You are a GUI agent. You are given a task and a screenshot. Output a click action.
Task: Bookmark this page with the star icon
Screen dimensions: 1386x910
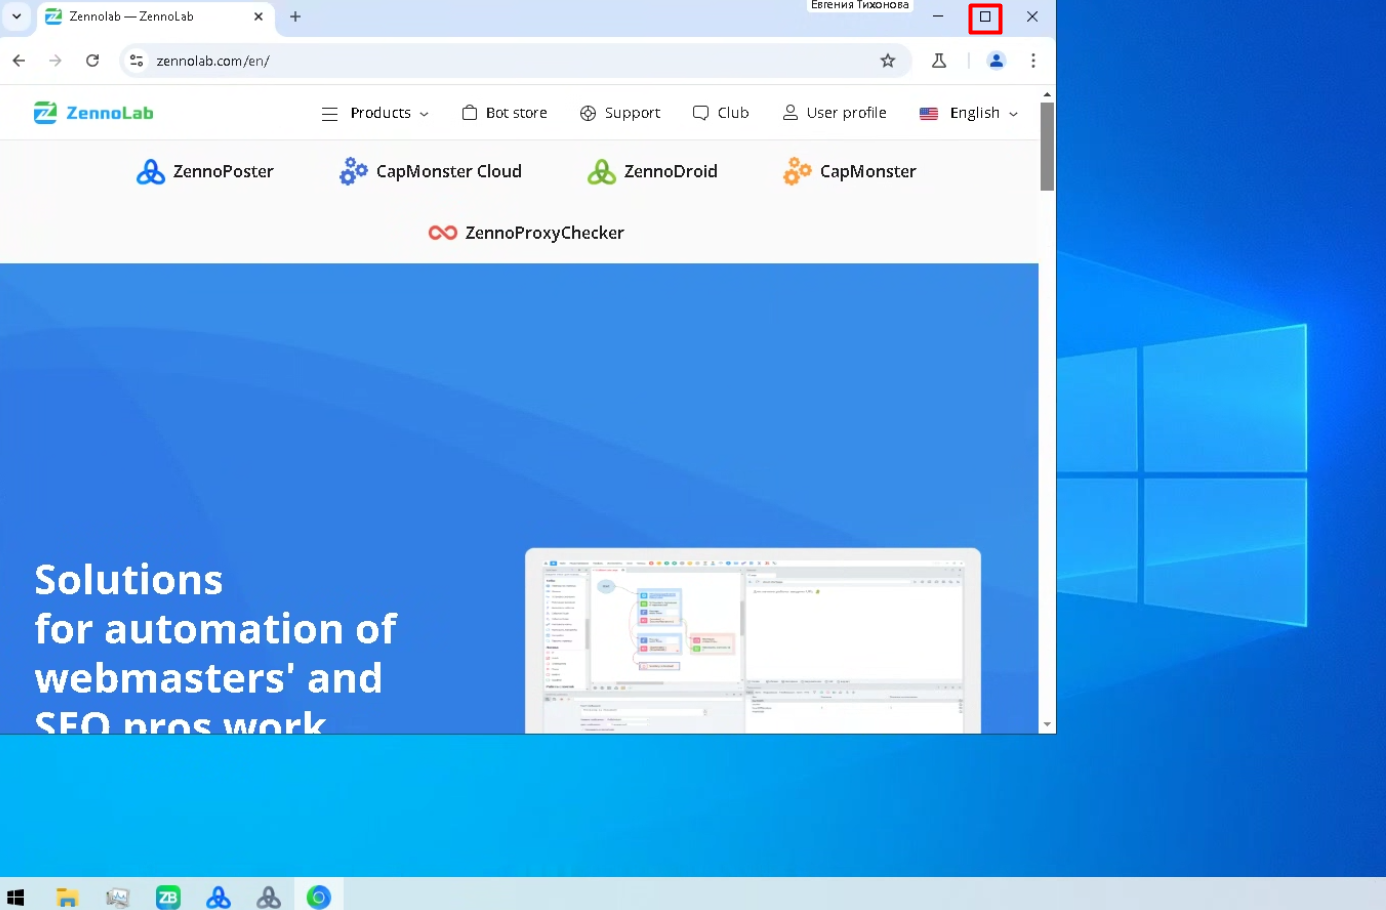pyautogui.click(x=888, y=61)
